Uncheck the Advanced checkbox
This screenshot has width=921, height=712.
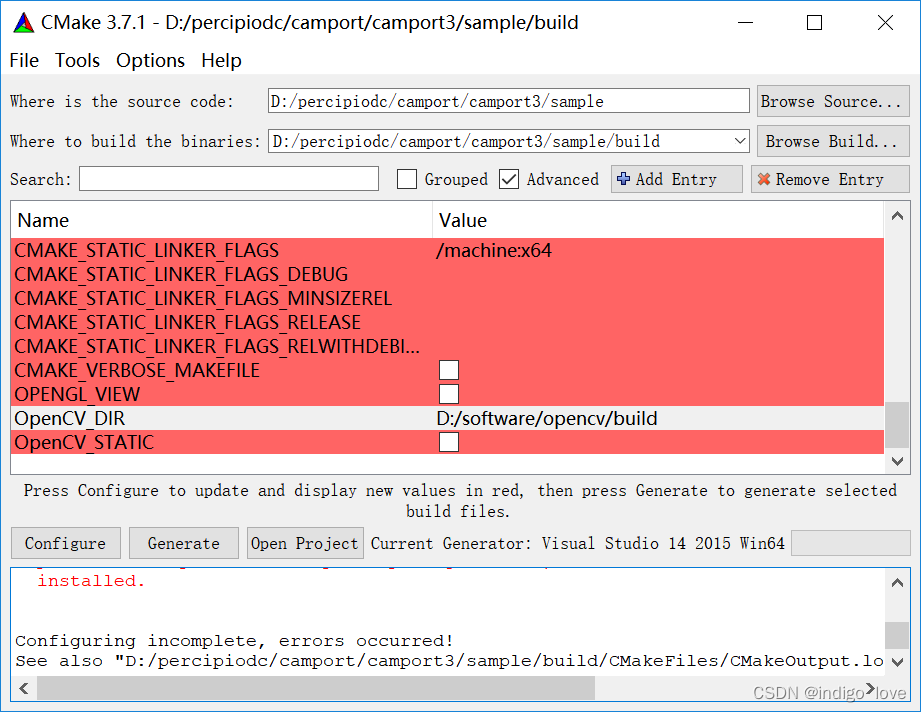[509, 179]
